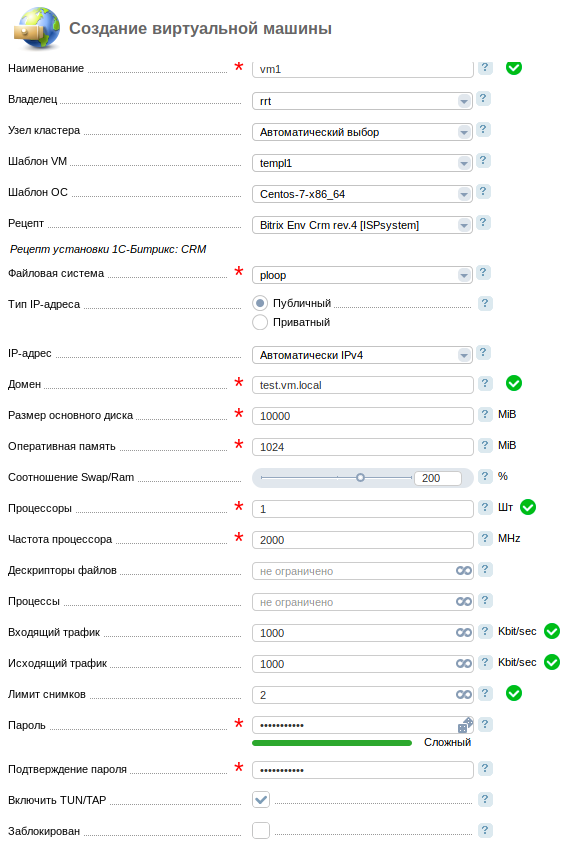
Task: Uncheck the Включить TUN/TAP checkbox
Action: pyautogui.click(x=261, y=799)
